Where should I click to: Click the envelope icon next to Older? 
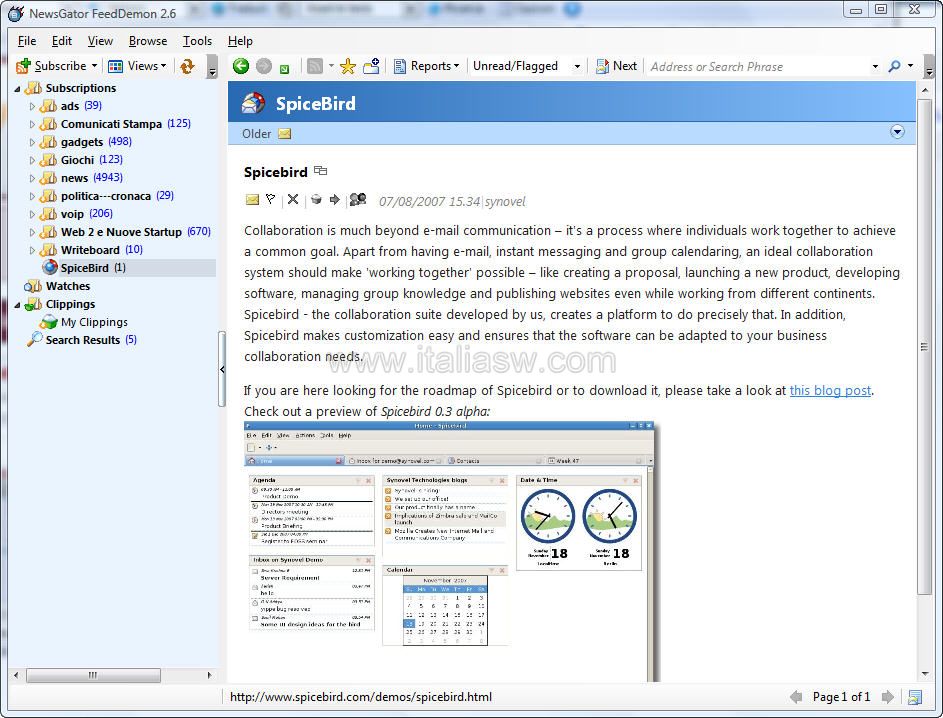coord(284,133)
